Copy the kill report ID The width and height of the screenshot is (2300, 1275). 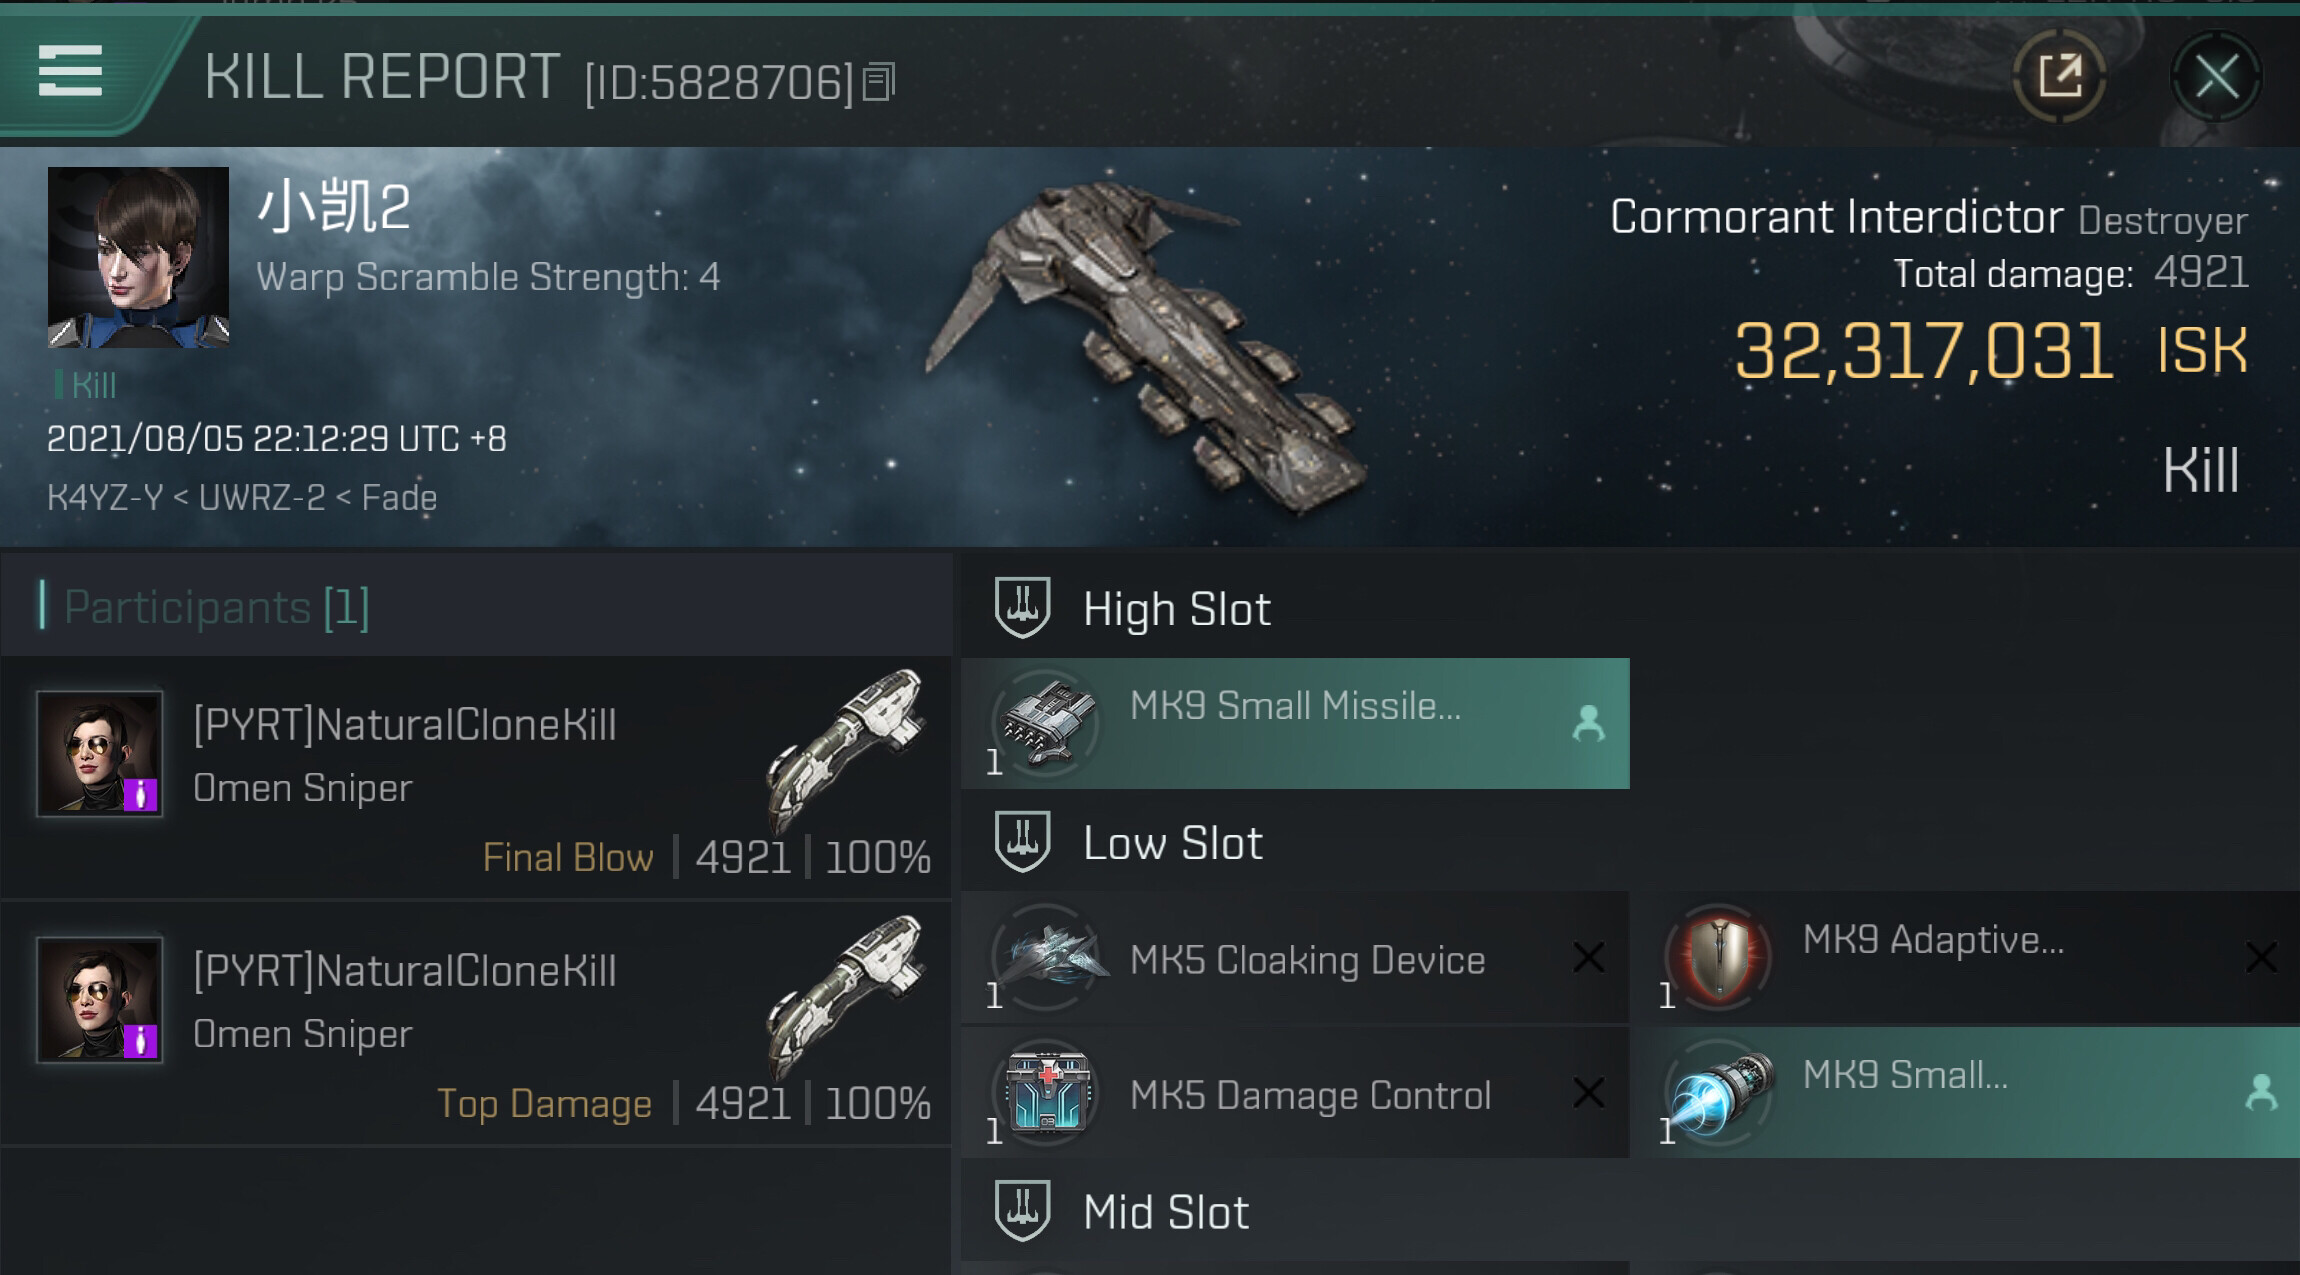point(879,82)
